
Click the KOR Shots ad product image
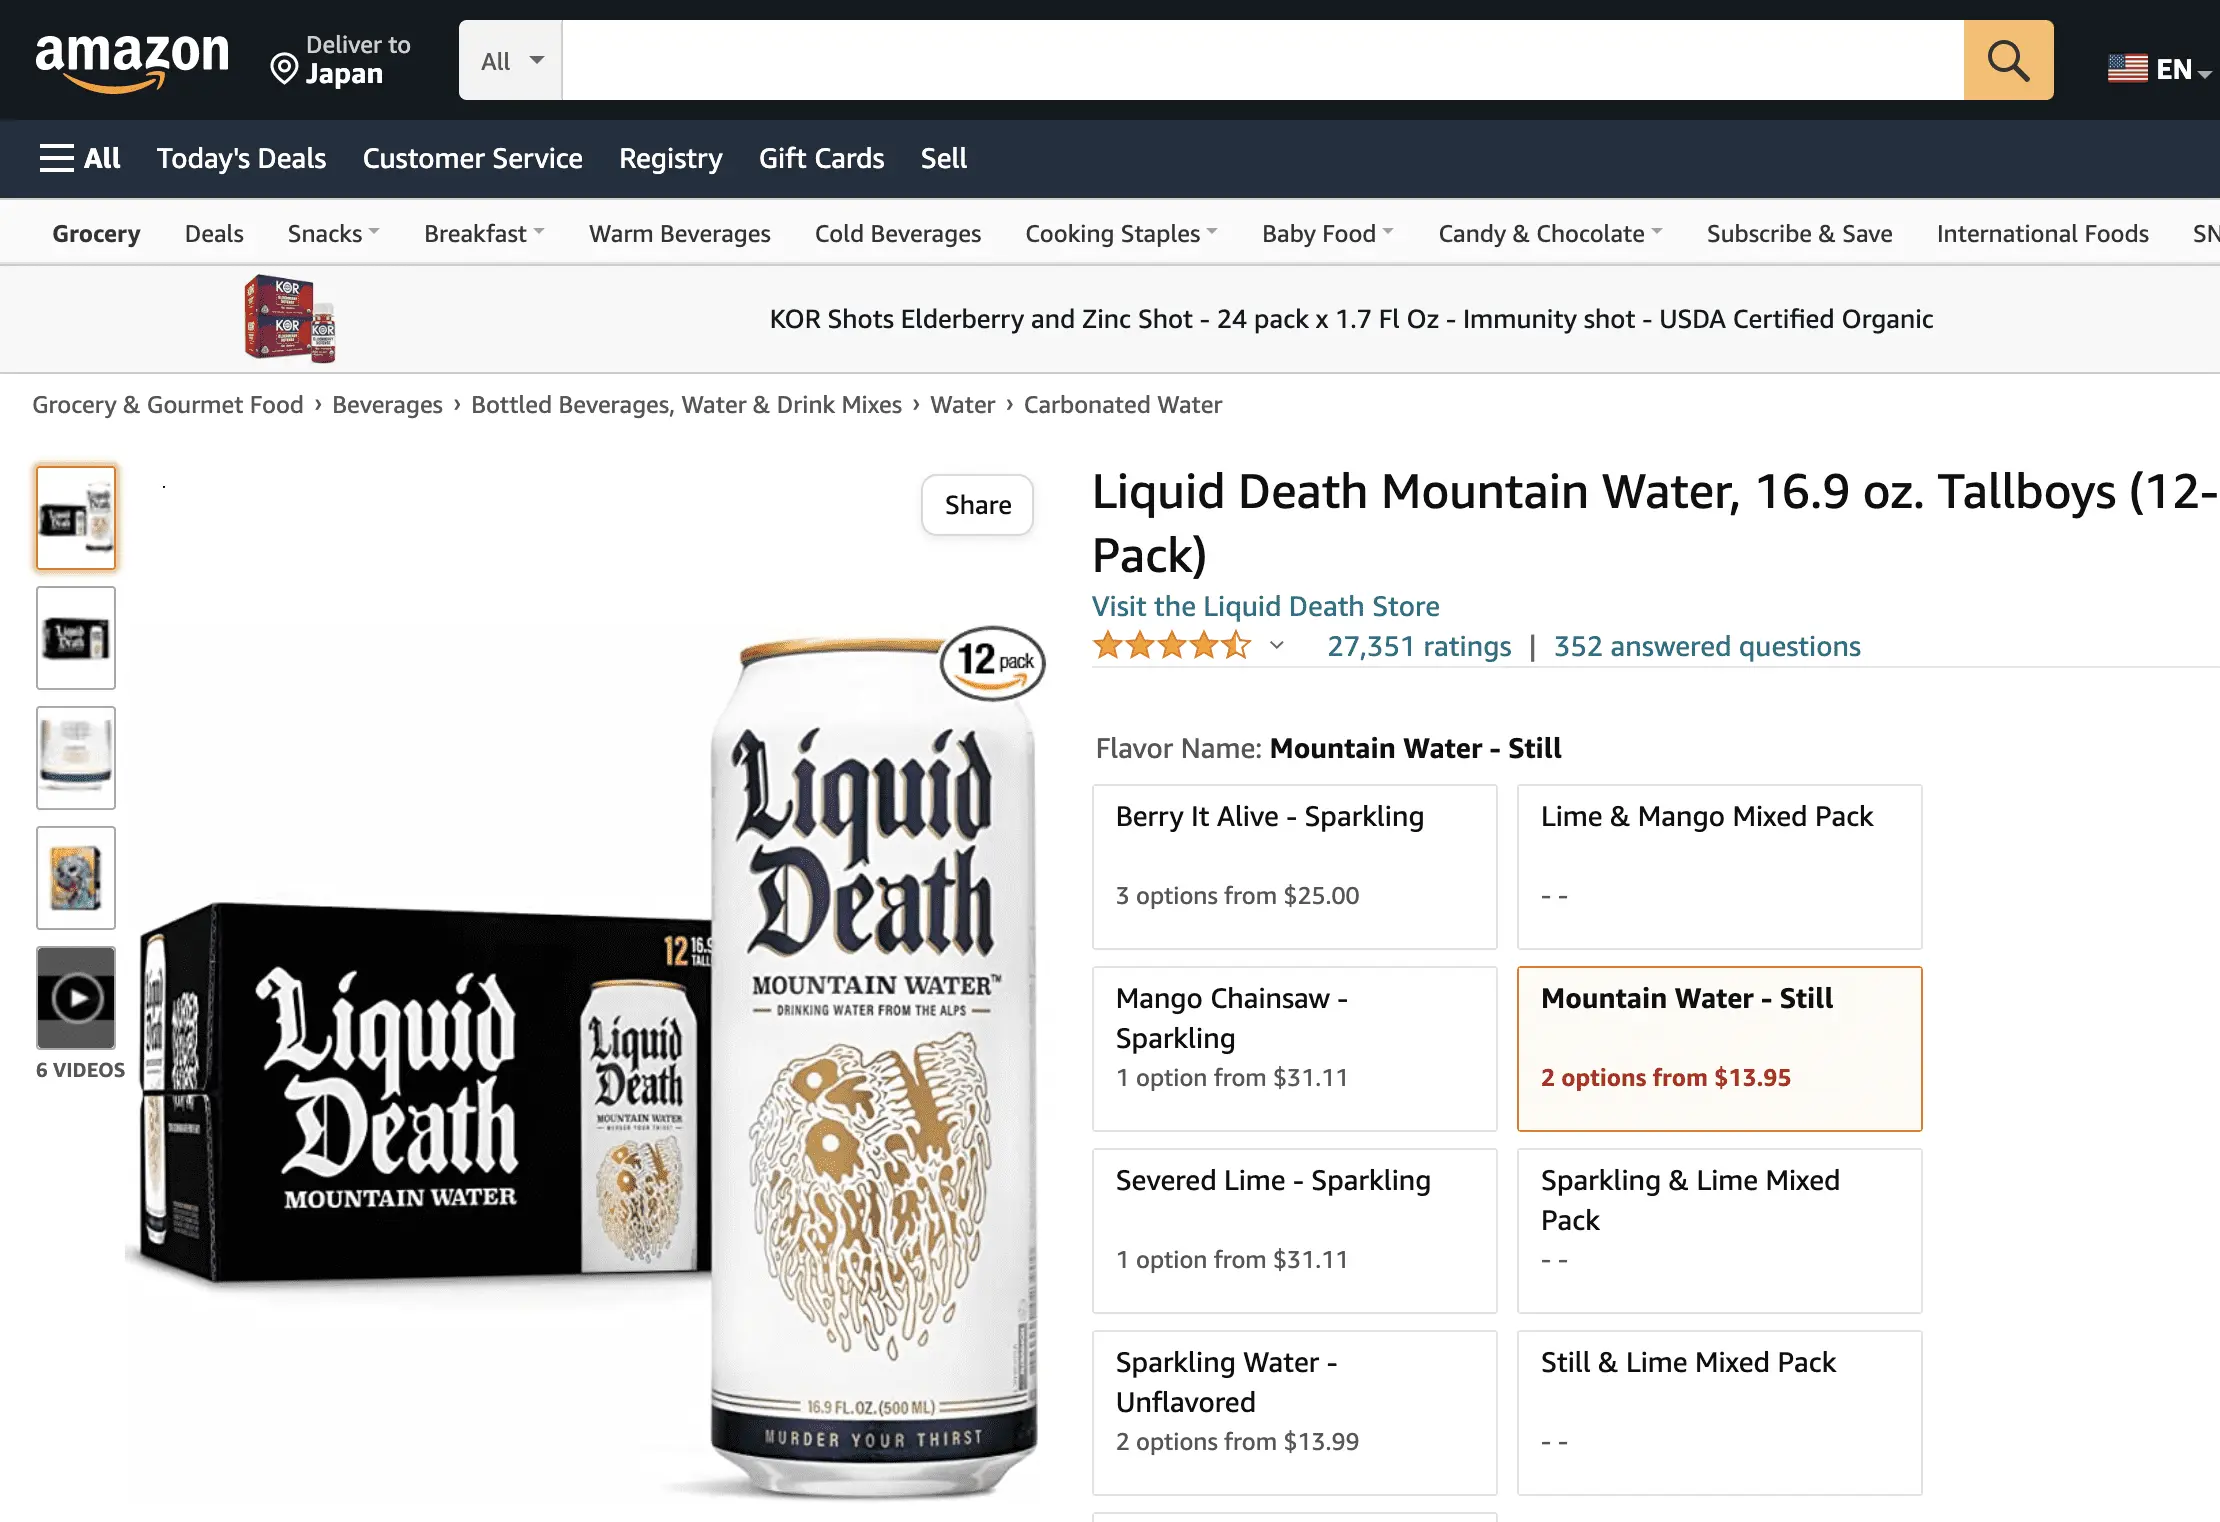click(x=290, y=318)
